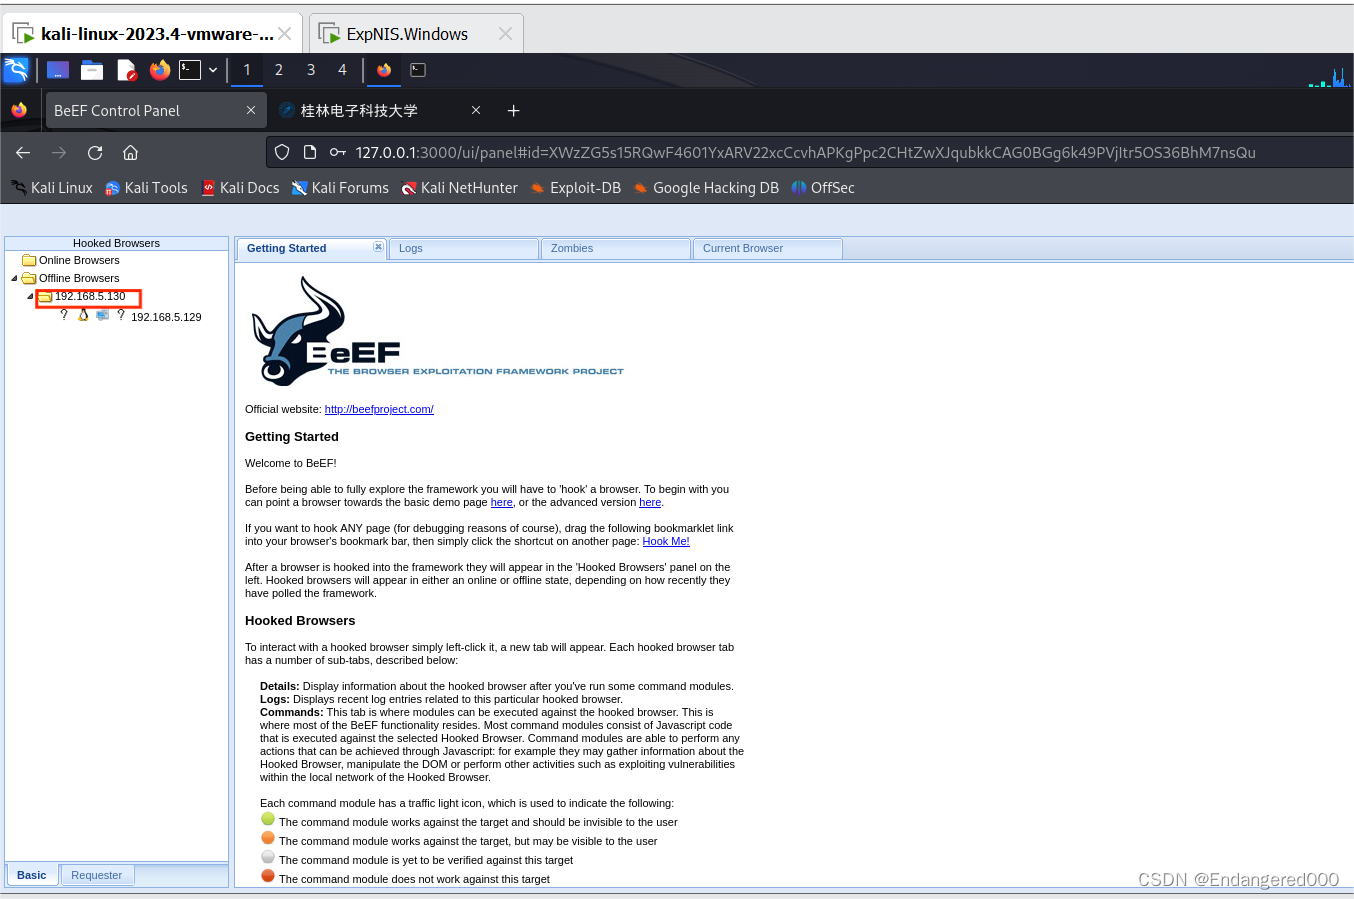This screenshot has width=1354, height=899.
Task: Open the terminal emulator launcher icon
Action: (x=190, y=70)
